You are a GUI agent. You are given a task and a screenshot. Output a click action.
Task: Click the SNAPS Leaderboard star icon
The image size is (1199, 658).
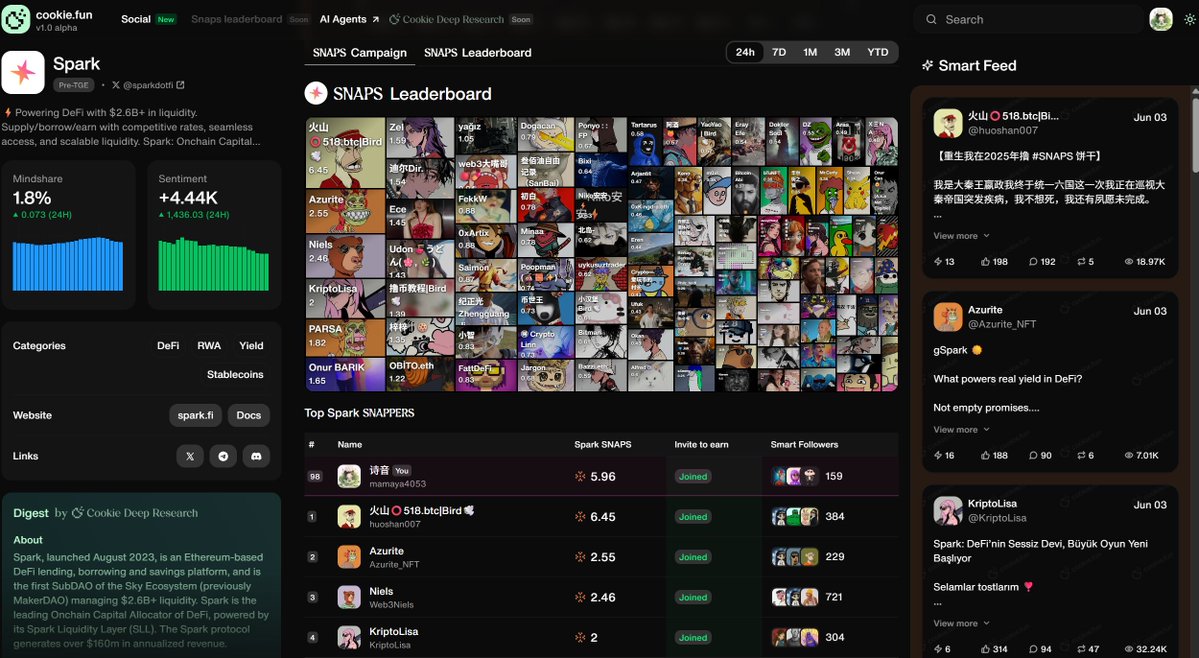316,93
